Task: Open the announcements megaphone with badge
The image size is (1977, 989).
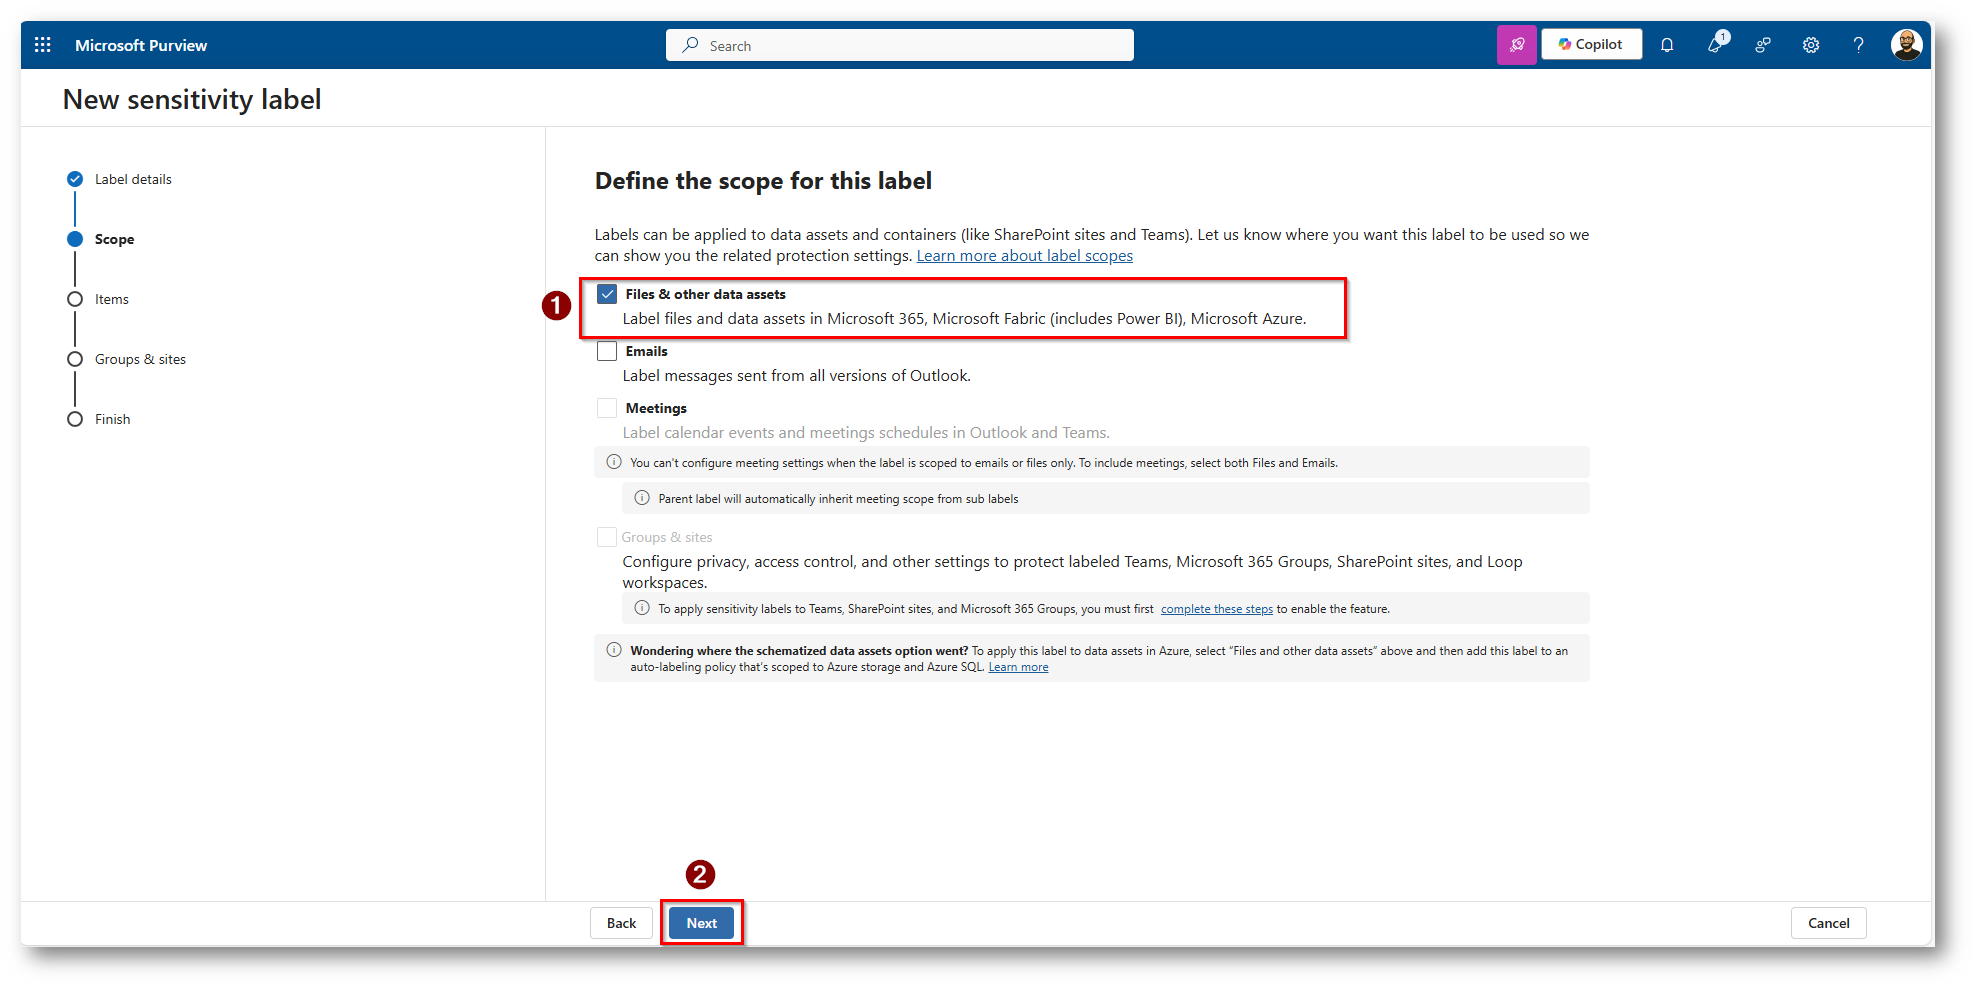Action: pyautogui.click(x=1716, y=43)
